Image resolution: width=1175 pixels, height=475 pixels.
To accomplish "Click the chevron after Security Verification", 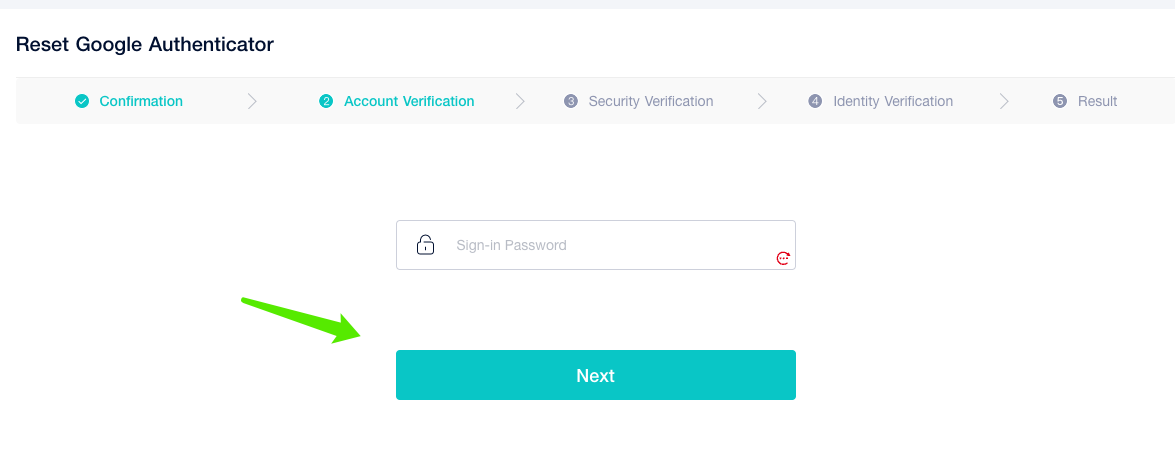I will tap(762, 101).
